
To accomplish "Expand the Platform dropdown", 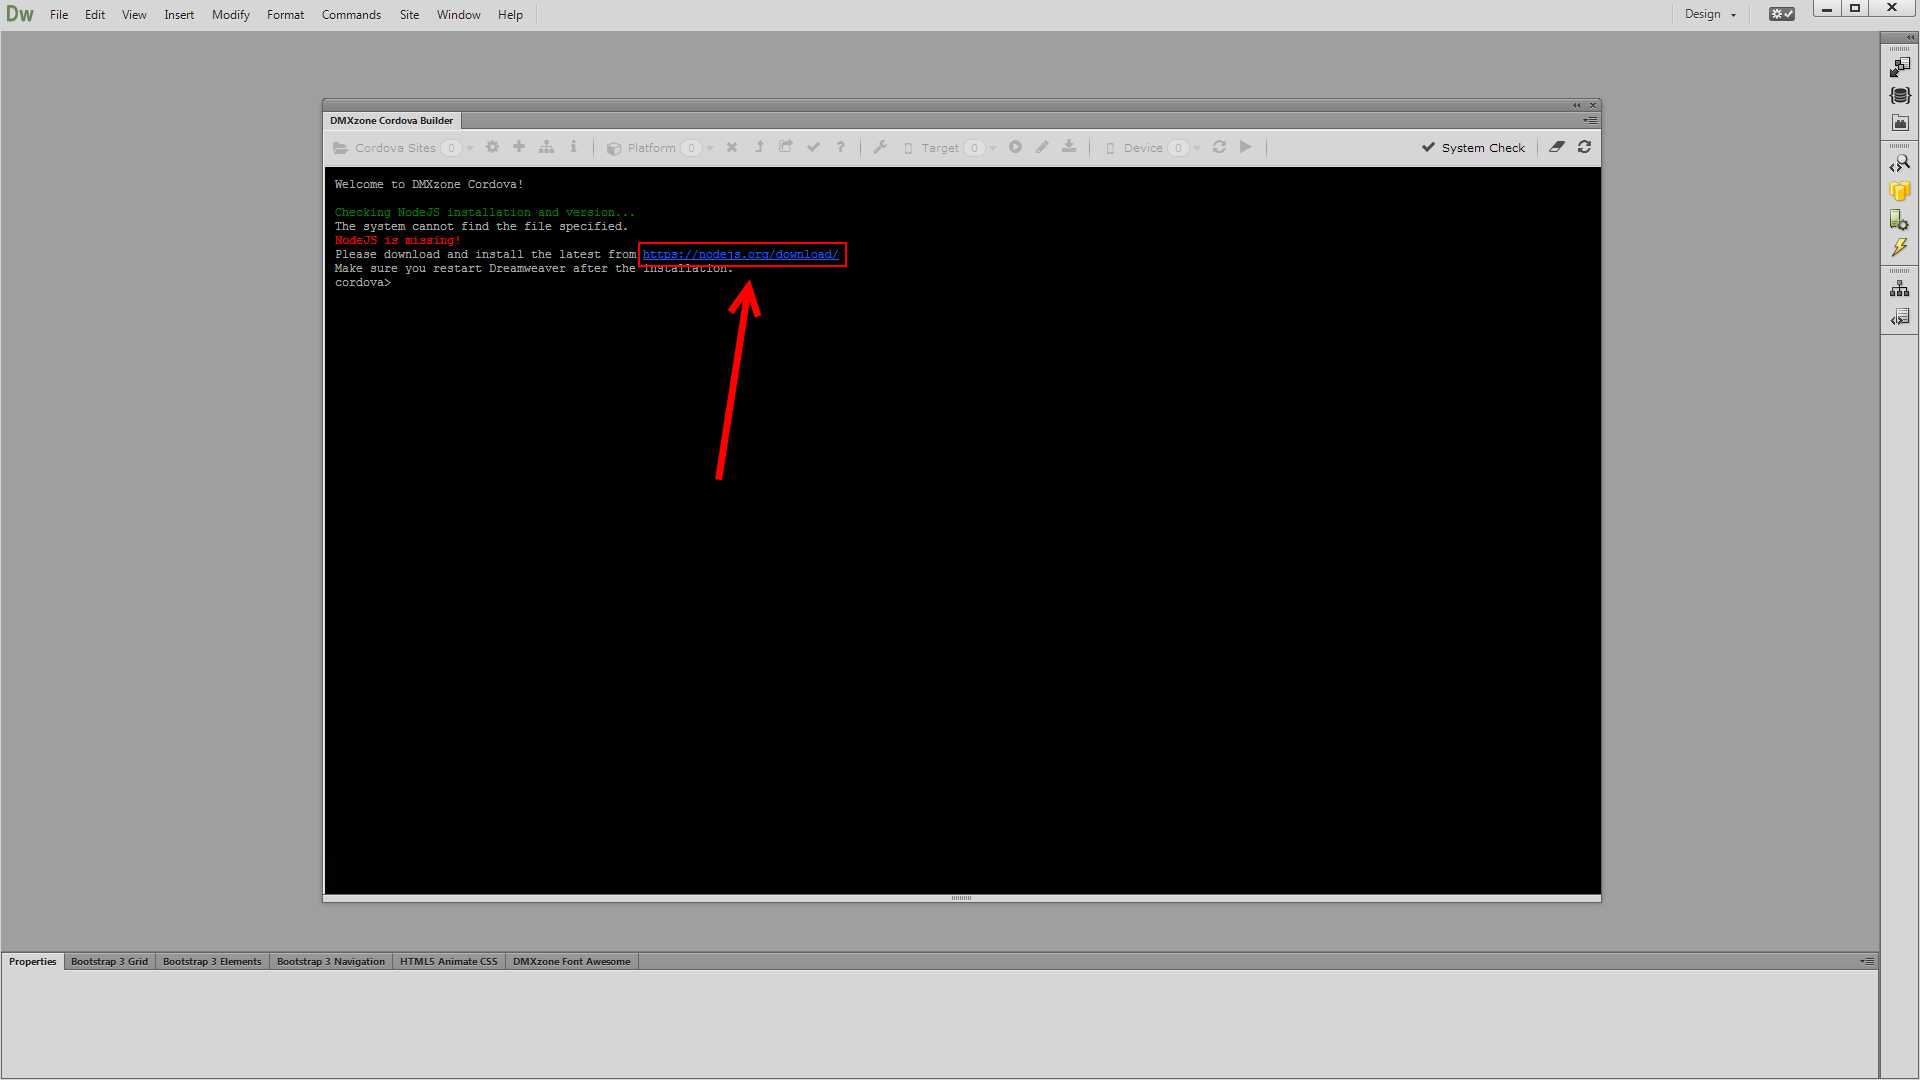I will (710, 148).
